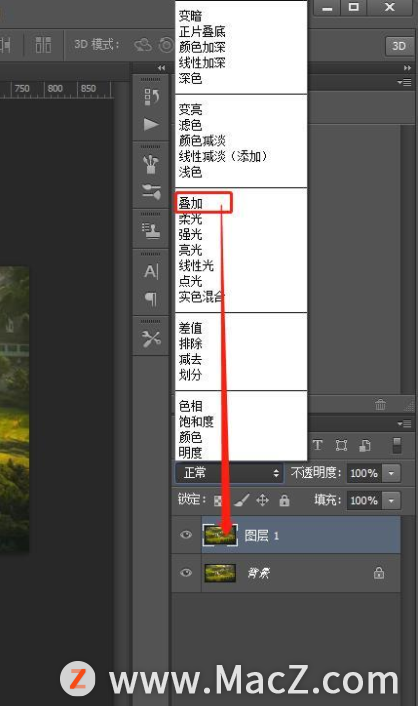
Task: Open the History panel icon
Action: click(151, 97)
